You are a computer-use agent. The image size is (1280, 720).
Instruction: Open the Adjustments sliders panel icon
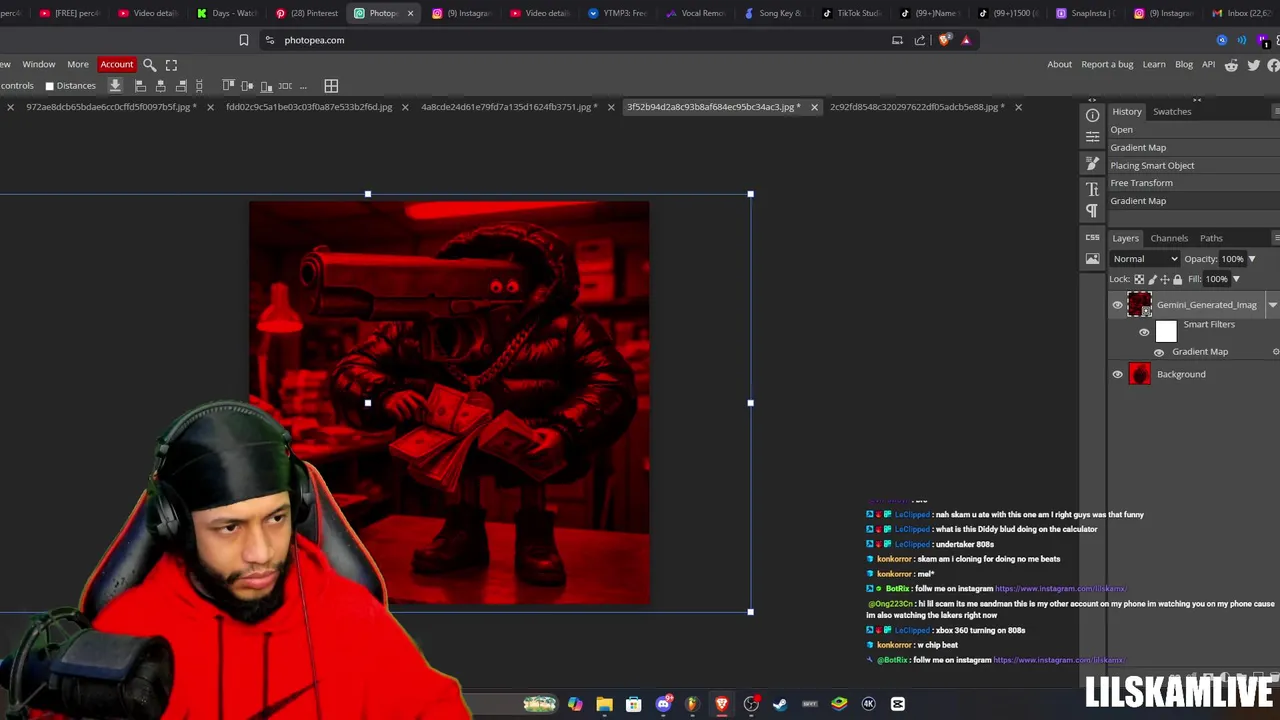tap(1092, 137)
